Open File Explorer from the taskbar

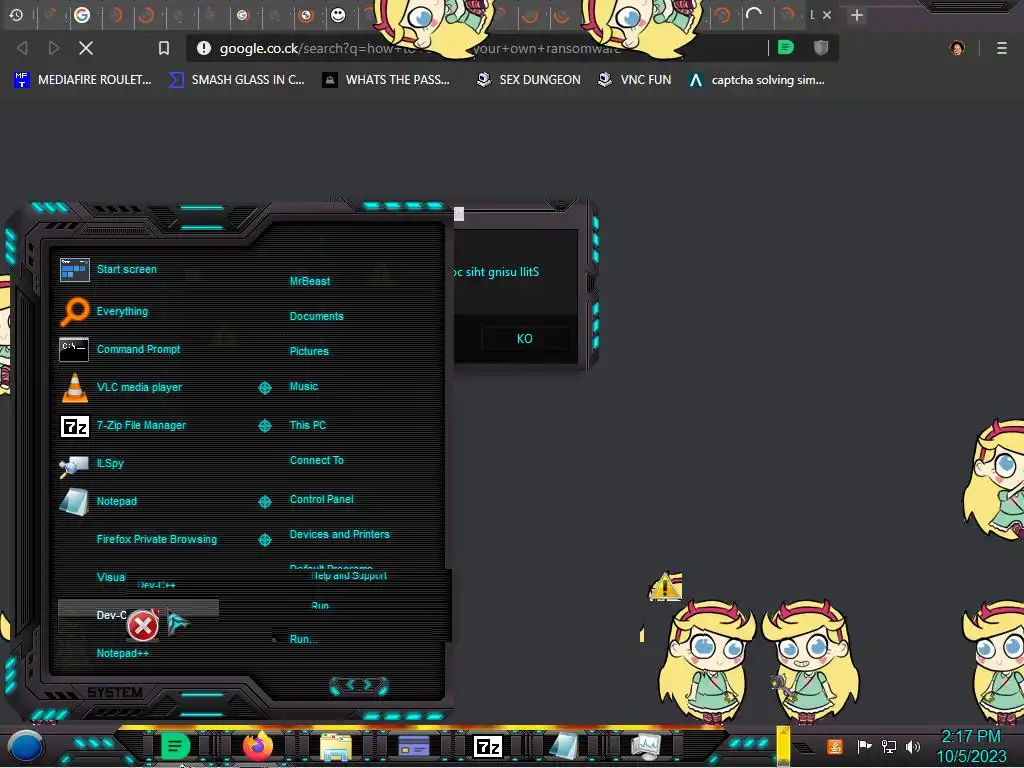336,747
